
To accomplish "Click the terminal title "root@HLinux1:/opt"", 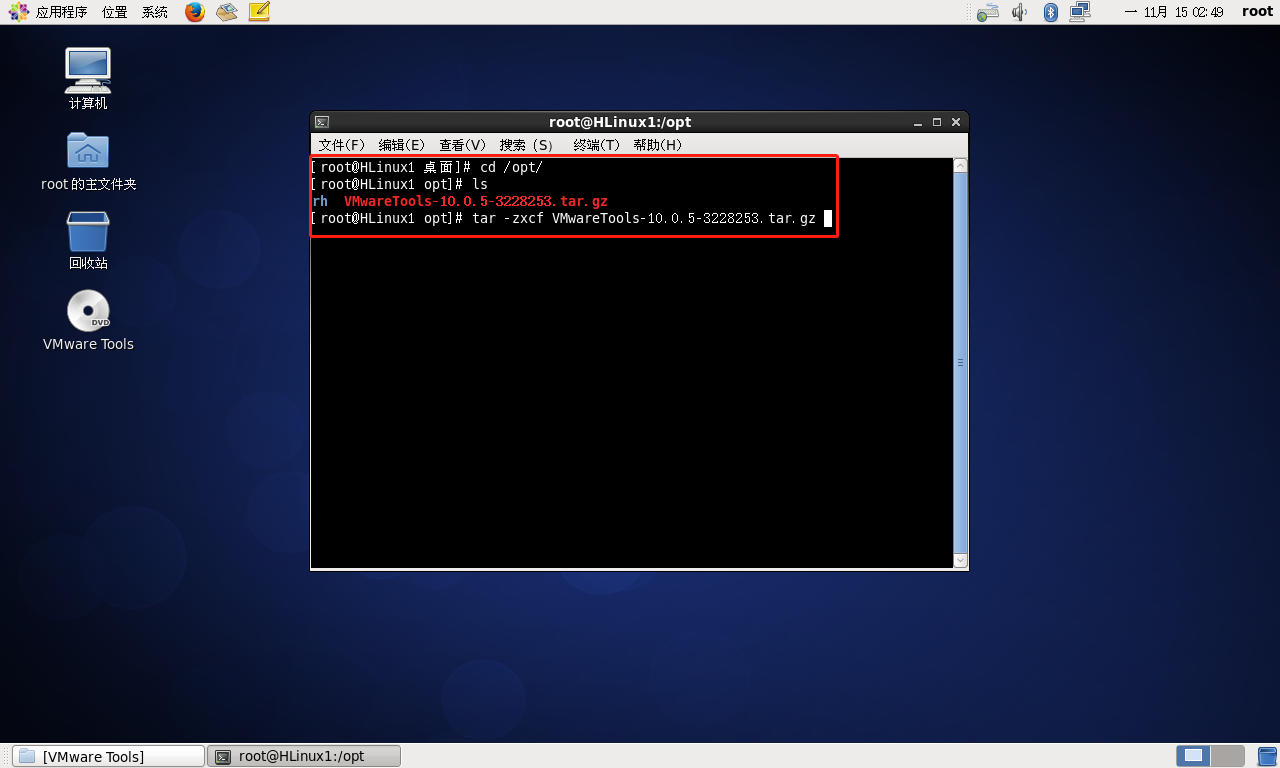I will (x=620, y=122).
